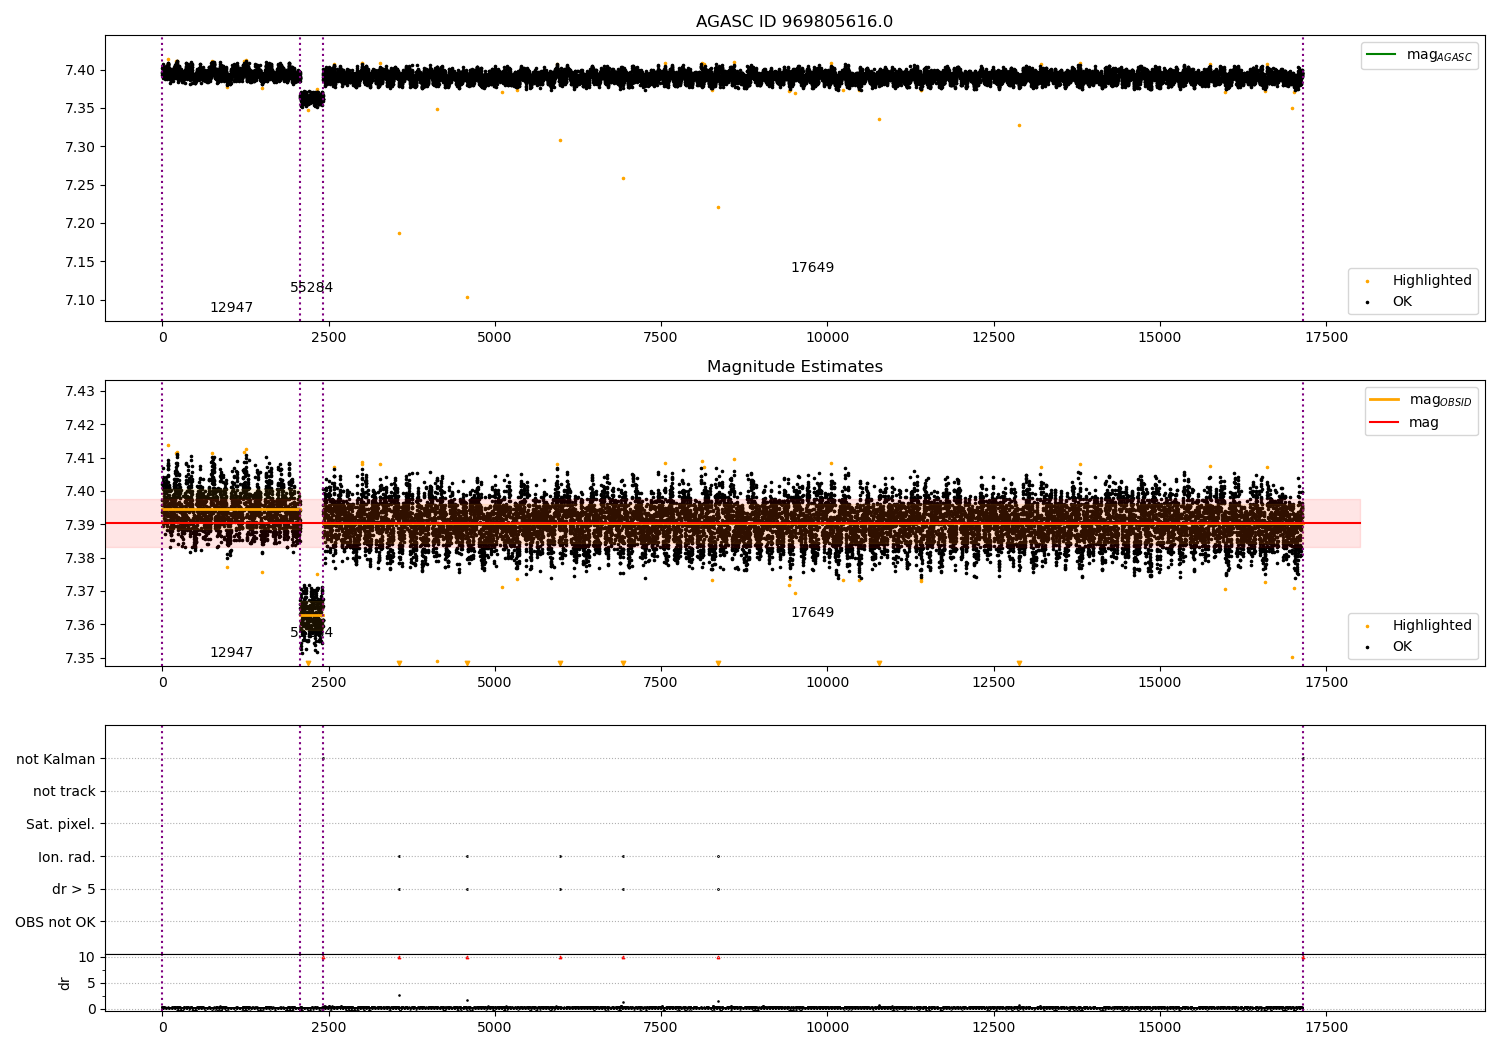Click the 7.43 y-axis tick label

coord(80,392)
